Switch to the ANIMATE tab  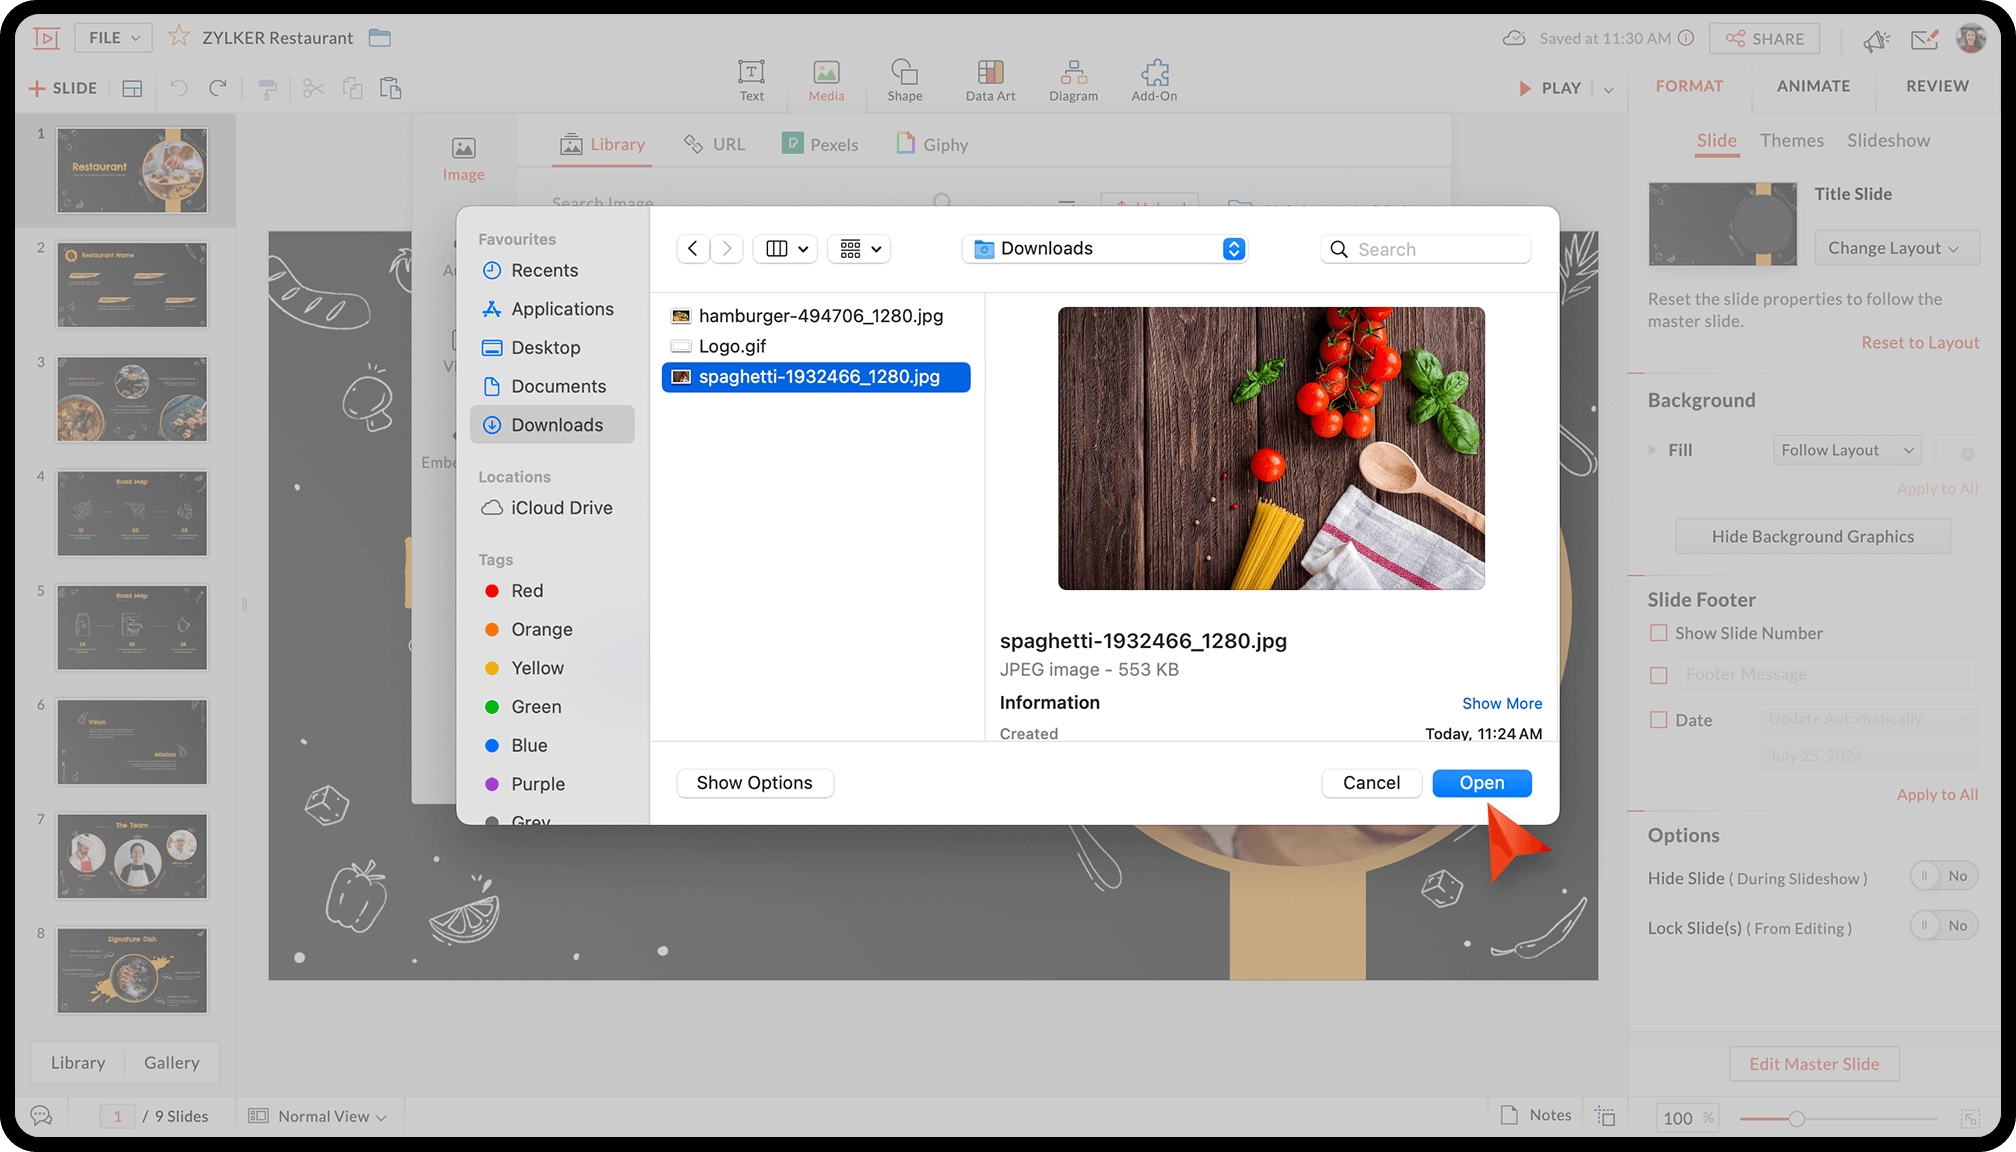tap(1813, 86)
